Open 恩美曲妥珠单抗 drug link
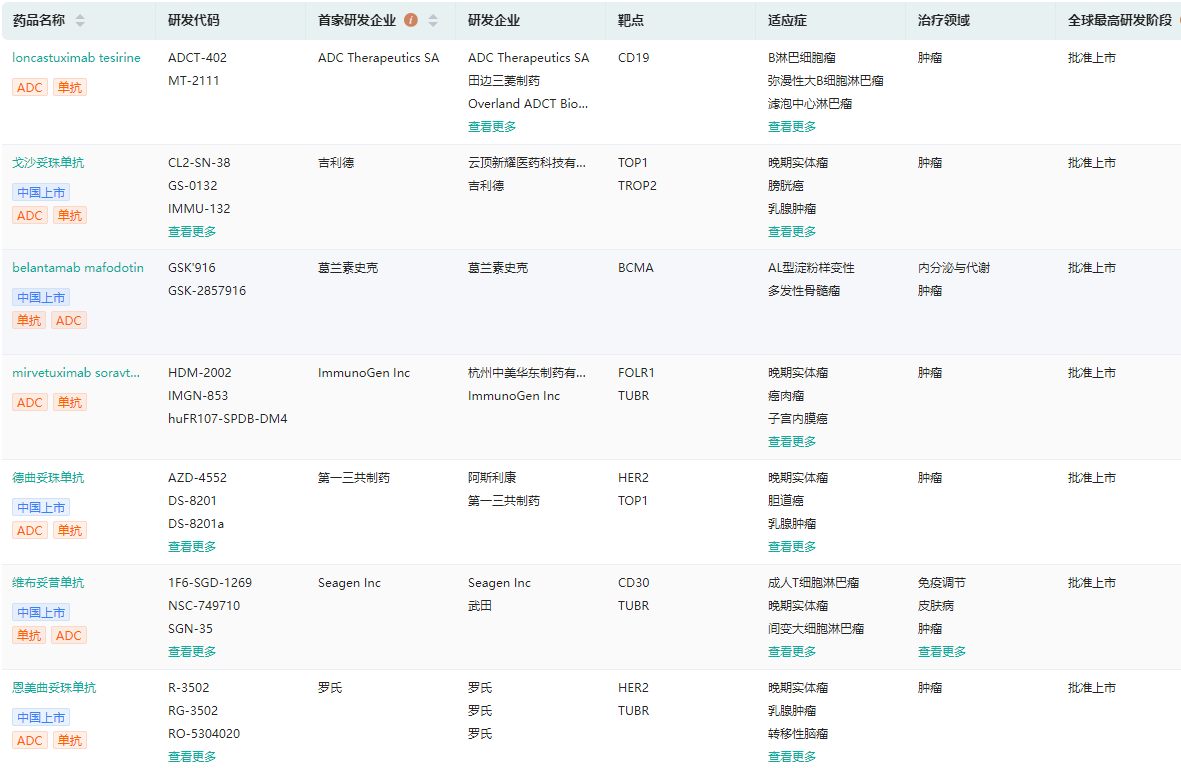 54,687
